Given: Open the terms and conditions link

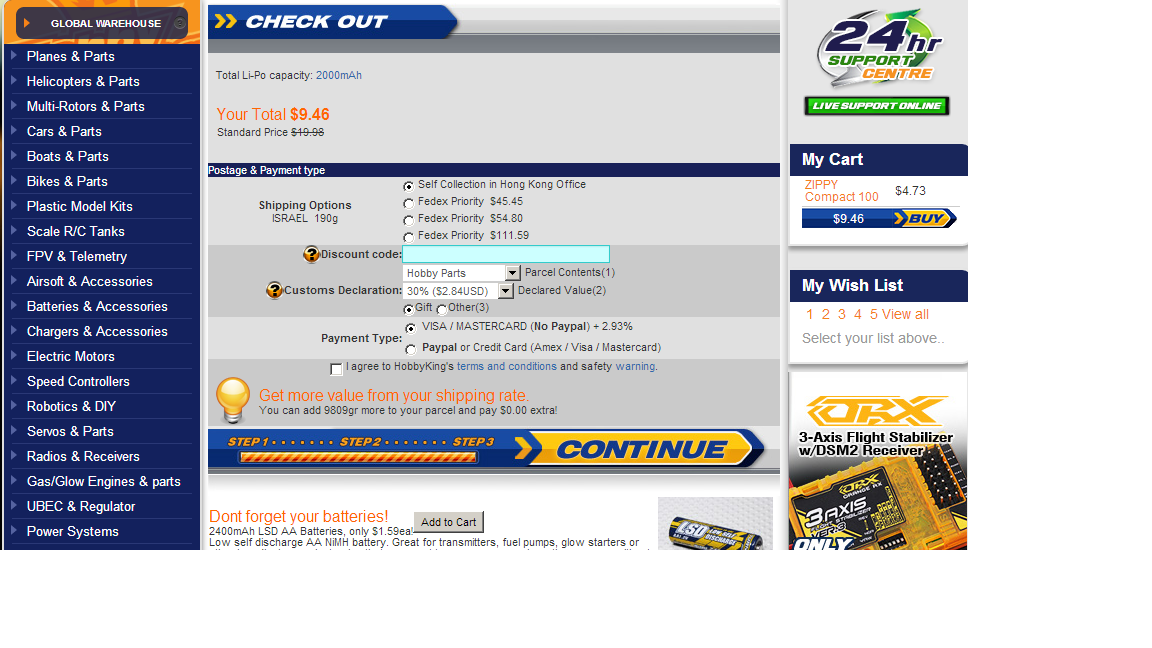Looking at the screenshot, I should coord(507,367).
